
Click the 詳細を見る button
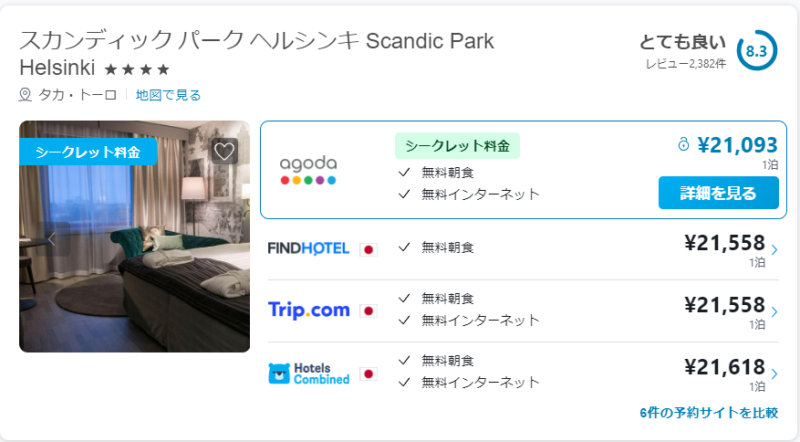click(x=718, y=192)
